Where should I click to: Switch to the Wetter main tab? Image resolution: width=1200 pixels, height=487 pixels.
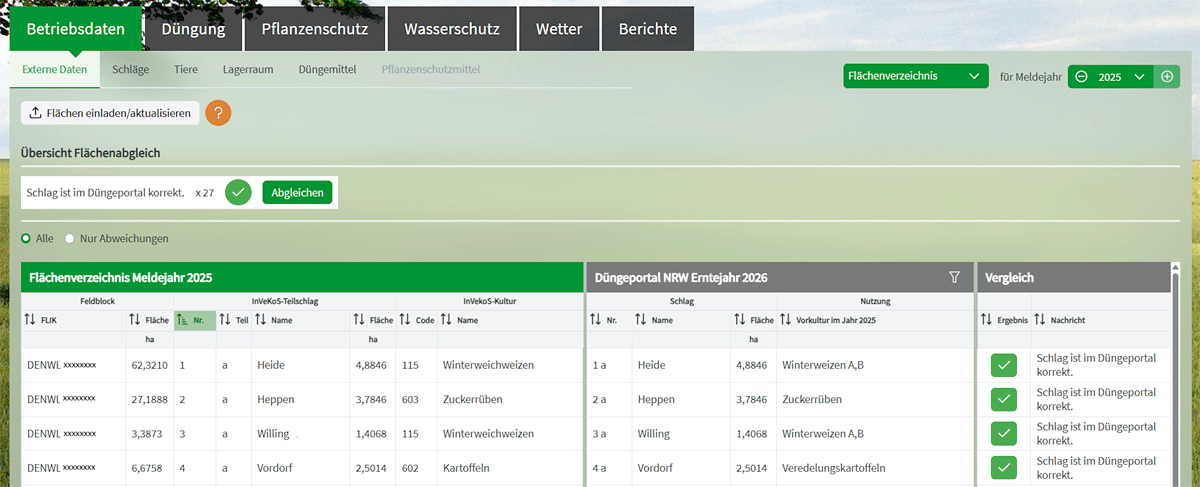[x=559, y=29]
